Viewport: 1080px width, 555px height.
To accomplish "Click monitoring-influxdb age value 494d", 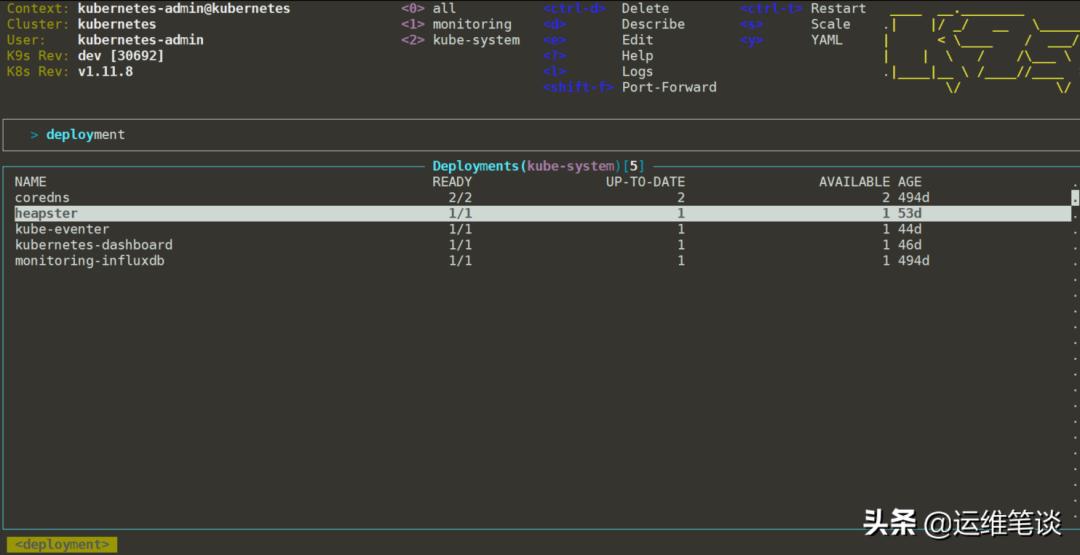I will coord(913,261).
